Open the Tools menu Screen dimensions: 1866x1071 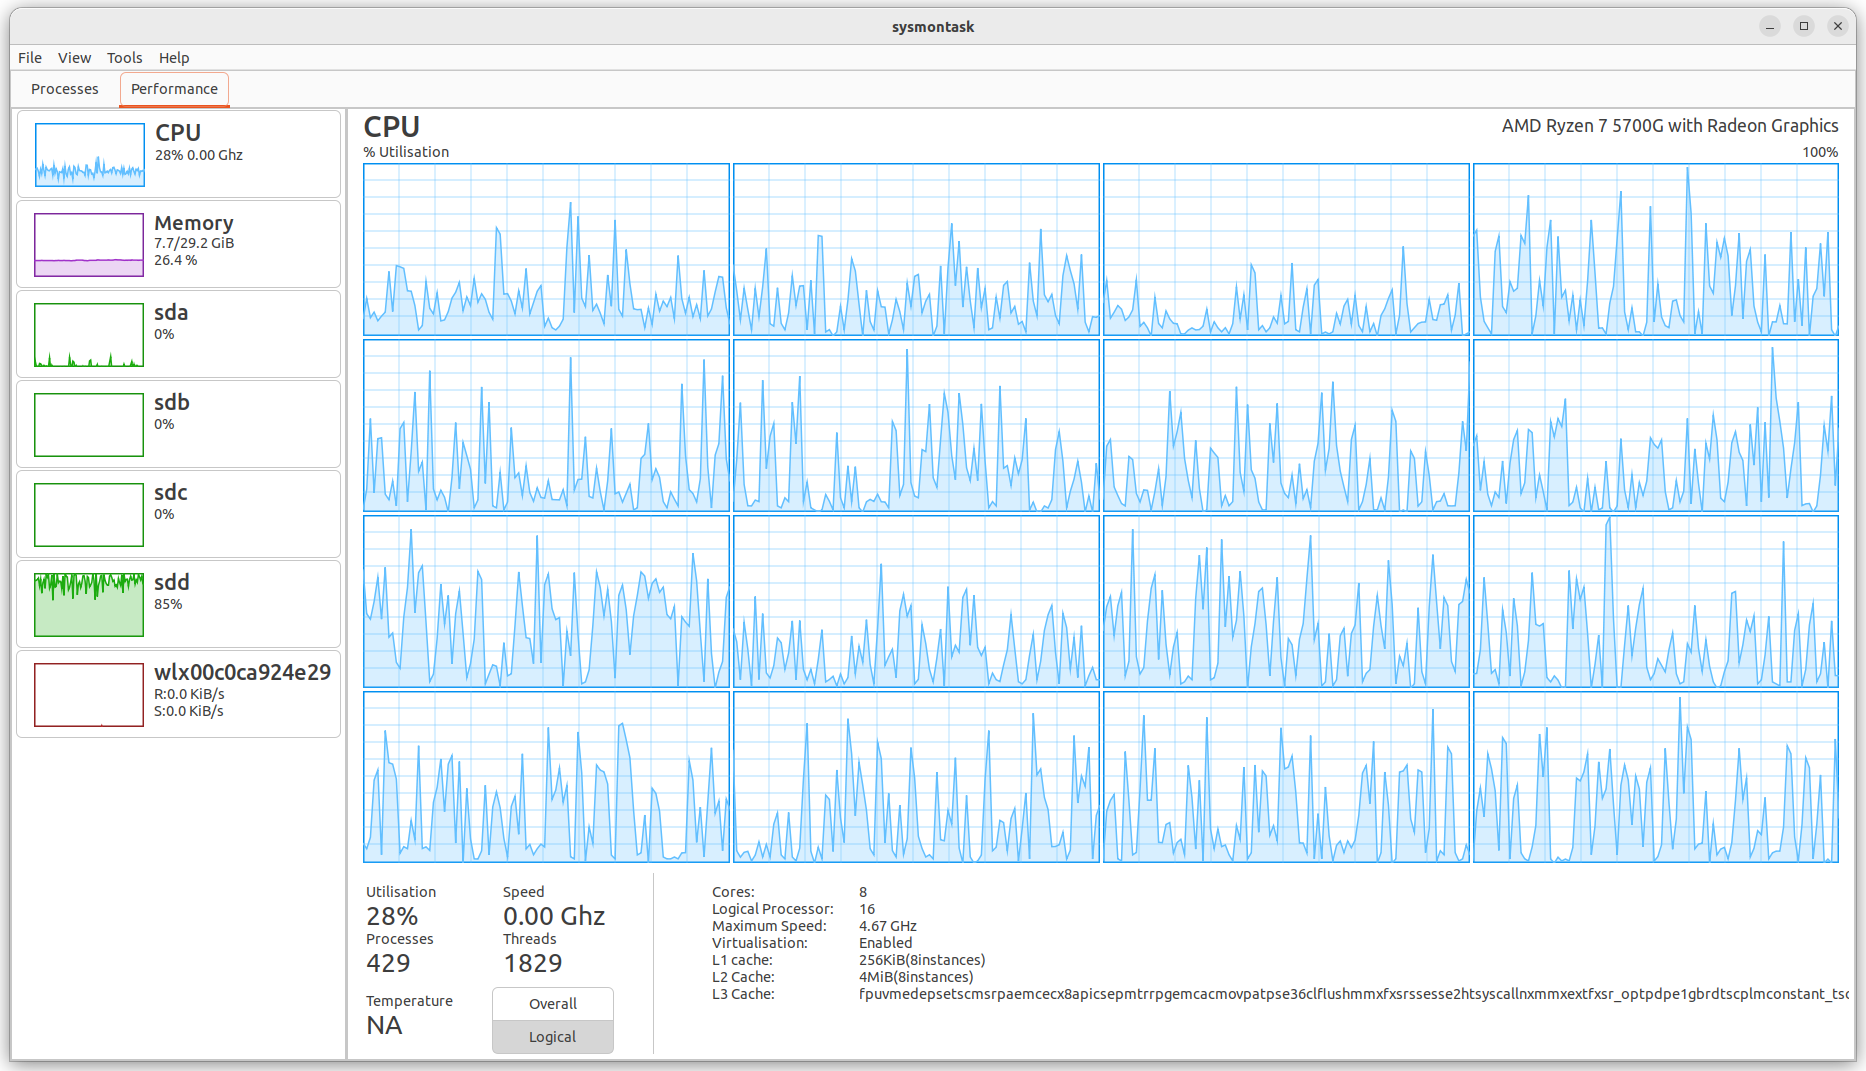pyautogui.click(x=124, y=57)
